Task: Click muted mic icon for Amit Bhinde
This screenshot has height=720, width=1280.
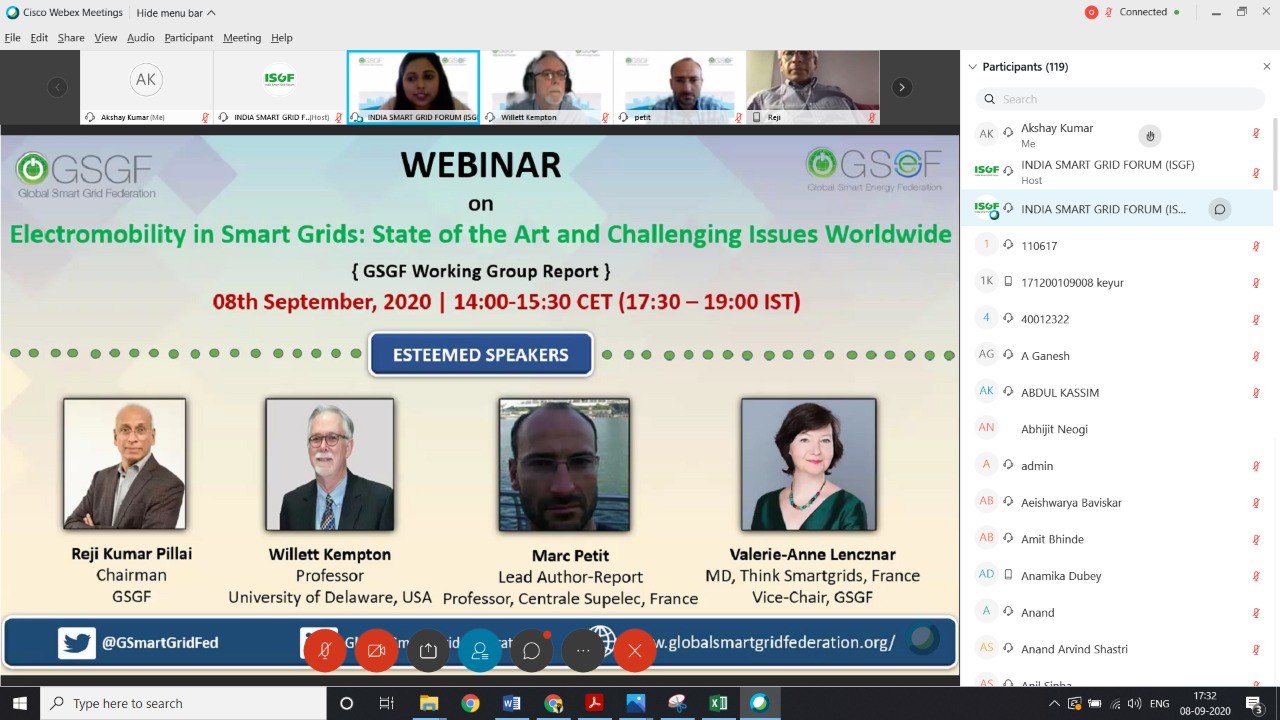Action: 1256,539
